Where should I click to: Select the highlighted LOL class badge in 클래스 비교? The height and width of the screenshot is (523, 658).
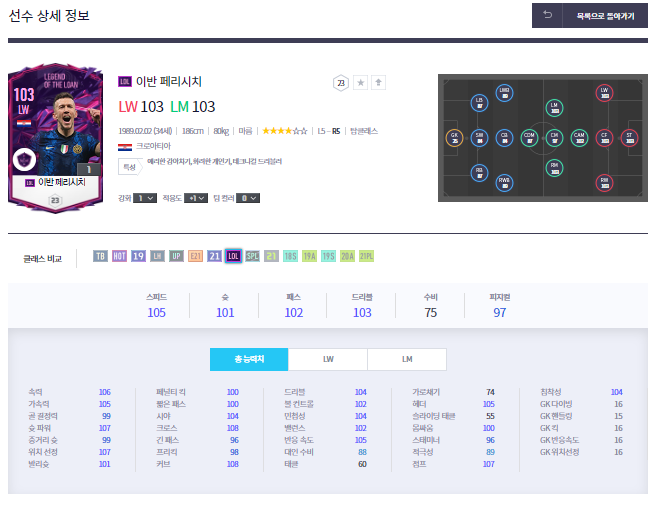pos(233,256)
